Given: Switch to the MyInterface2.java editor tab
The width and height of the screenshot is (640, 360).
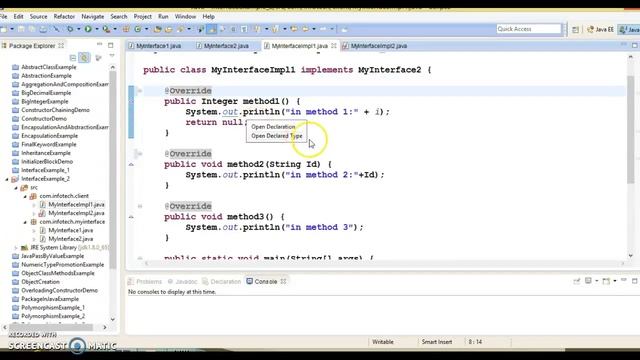Looking at the screenshot, I should coord(226,46).
